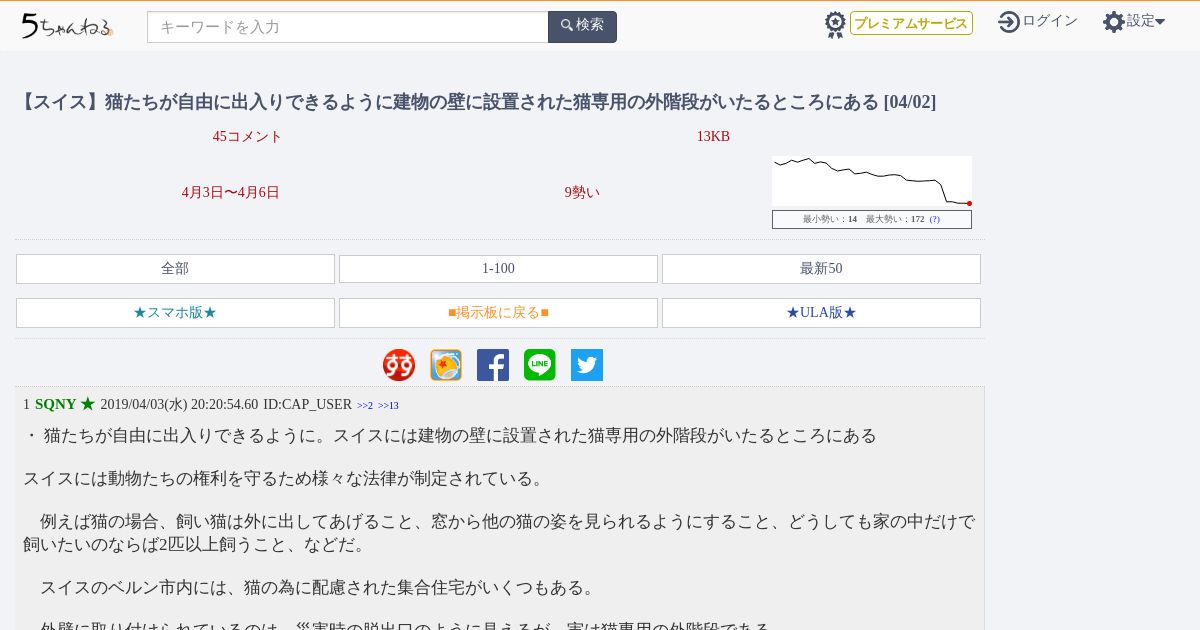Viewport: 1200px width, 630px height.
Task: Click the 9勢い momentum text
Action: (582, 193)
